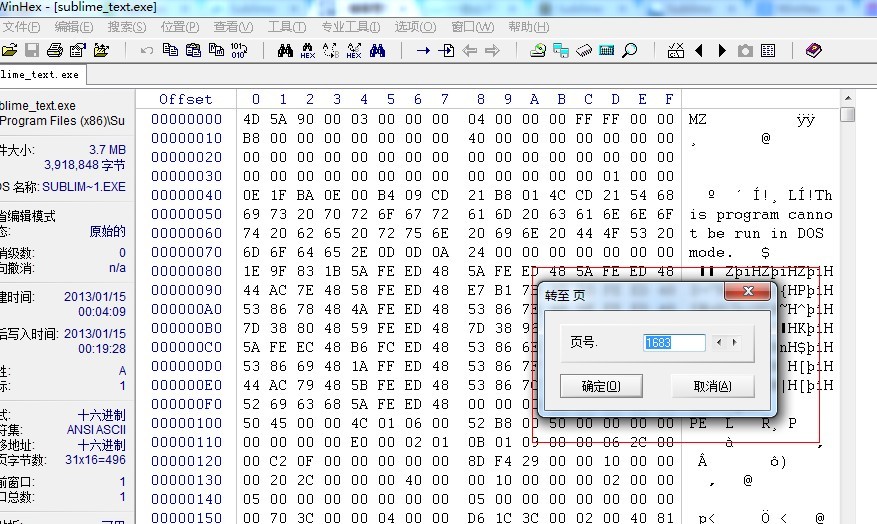The height and width of the screenshot is (524, 877).
Task: Click the 3,918,848 字节 value
Action: tap(85, 165)
